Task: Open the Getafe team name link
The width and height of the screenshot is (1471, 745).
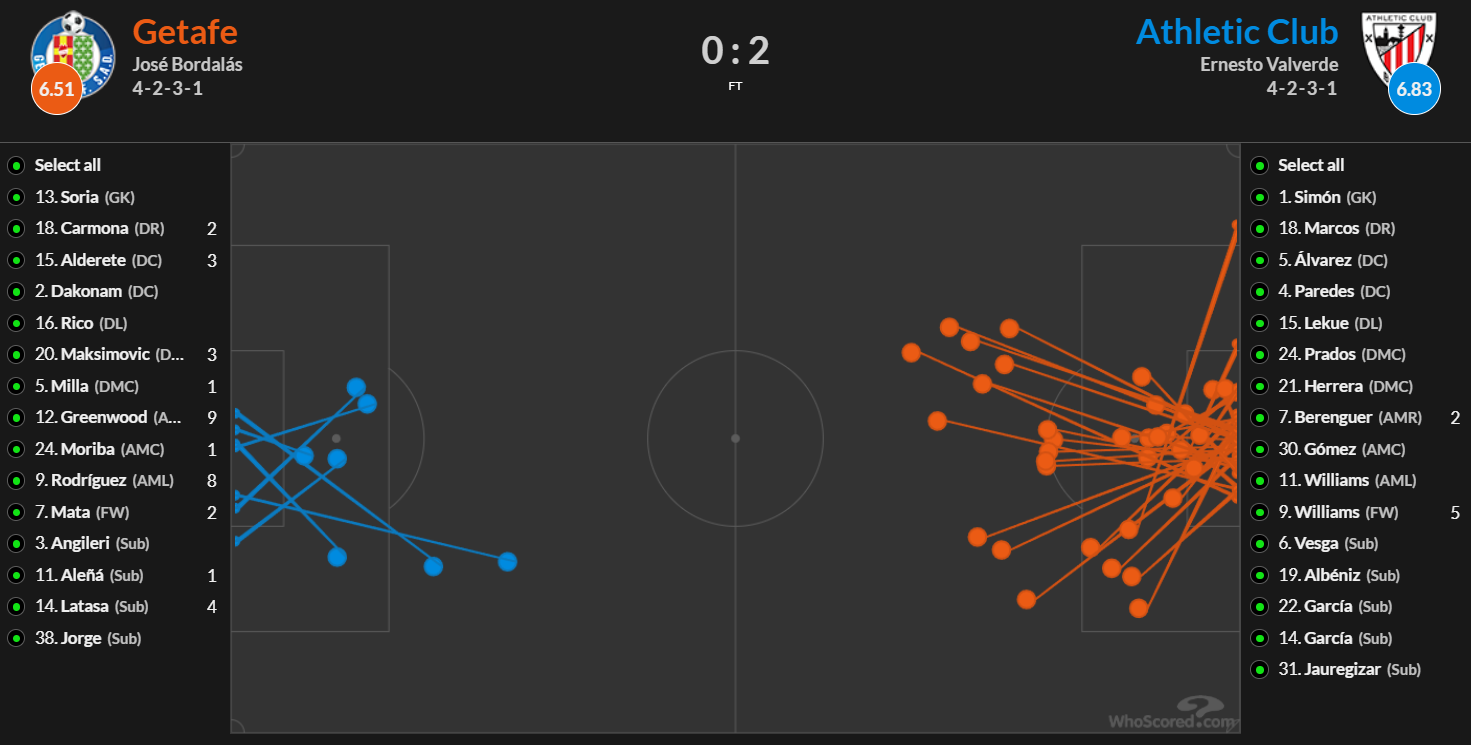Action: [x=185, y=31]
